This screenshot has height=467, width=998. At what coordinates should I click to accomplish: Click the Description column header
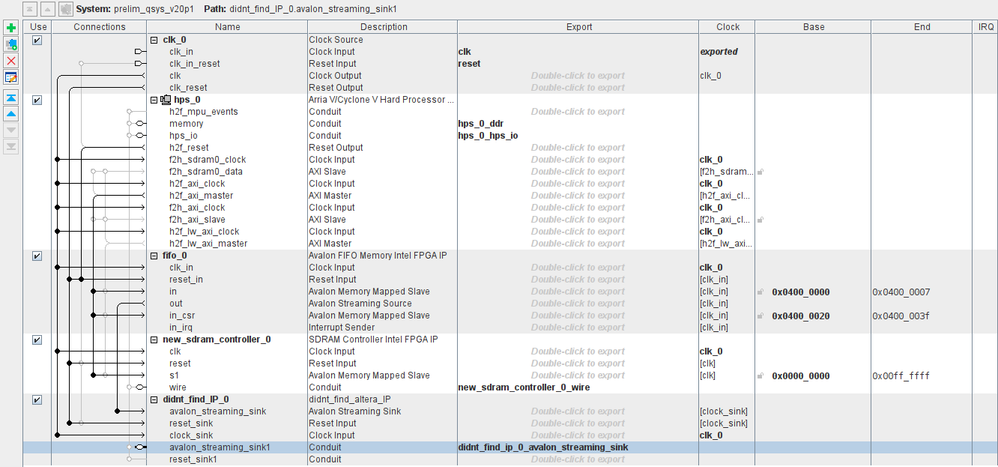tap(383, 27)
